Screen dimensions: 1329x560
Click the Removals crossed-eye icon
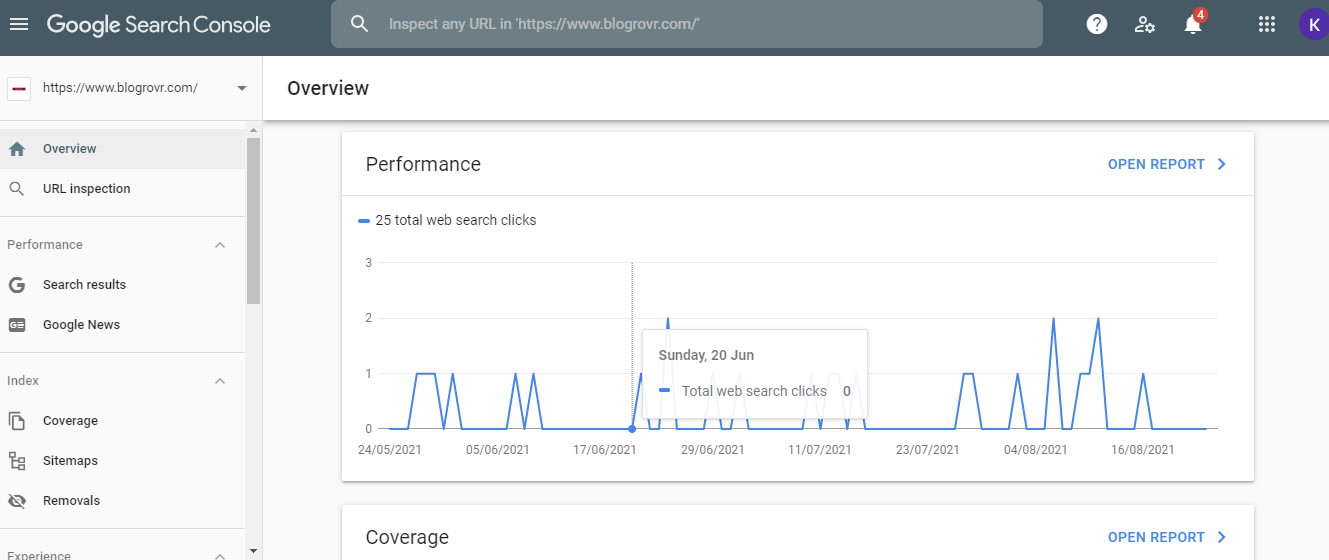point(17,501)
